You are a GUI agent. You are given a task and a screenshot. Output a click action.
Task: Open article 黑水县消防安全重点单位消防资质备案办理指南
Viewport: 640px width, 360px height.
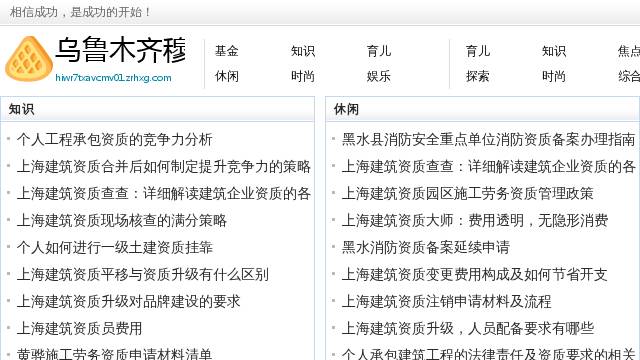tap(489, 140)
